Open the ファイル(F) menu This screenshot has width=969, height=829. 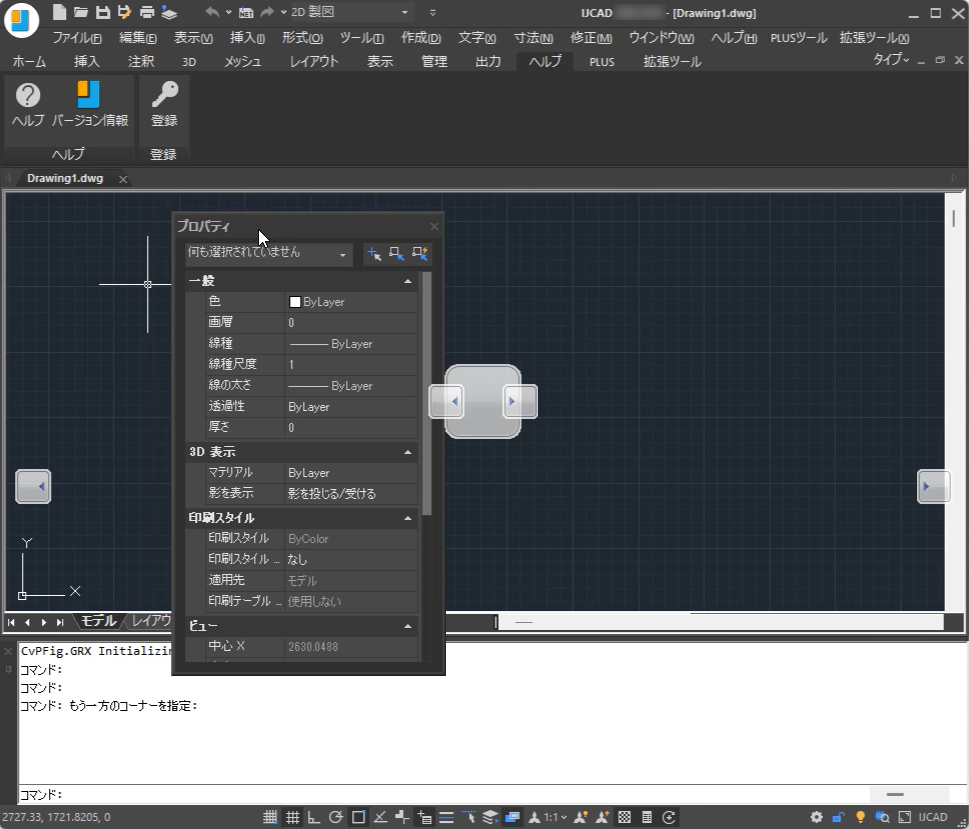click(x=77, y=38)
